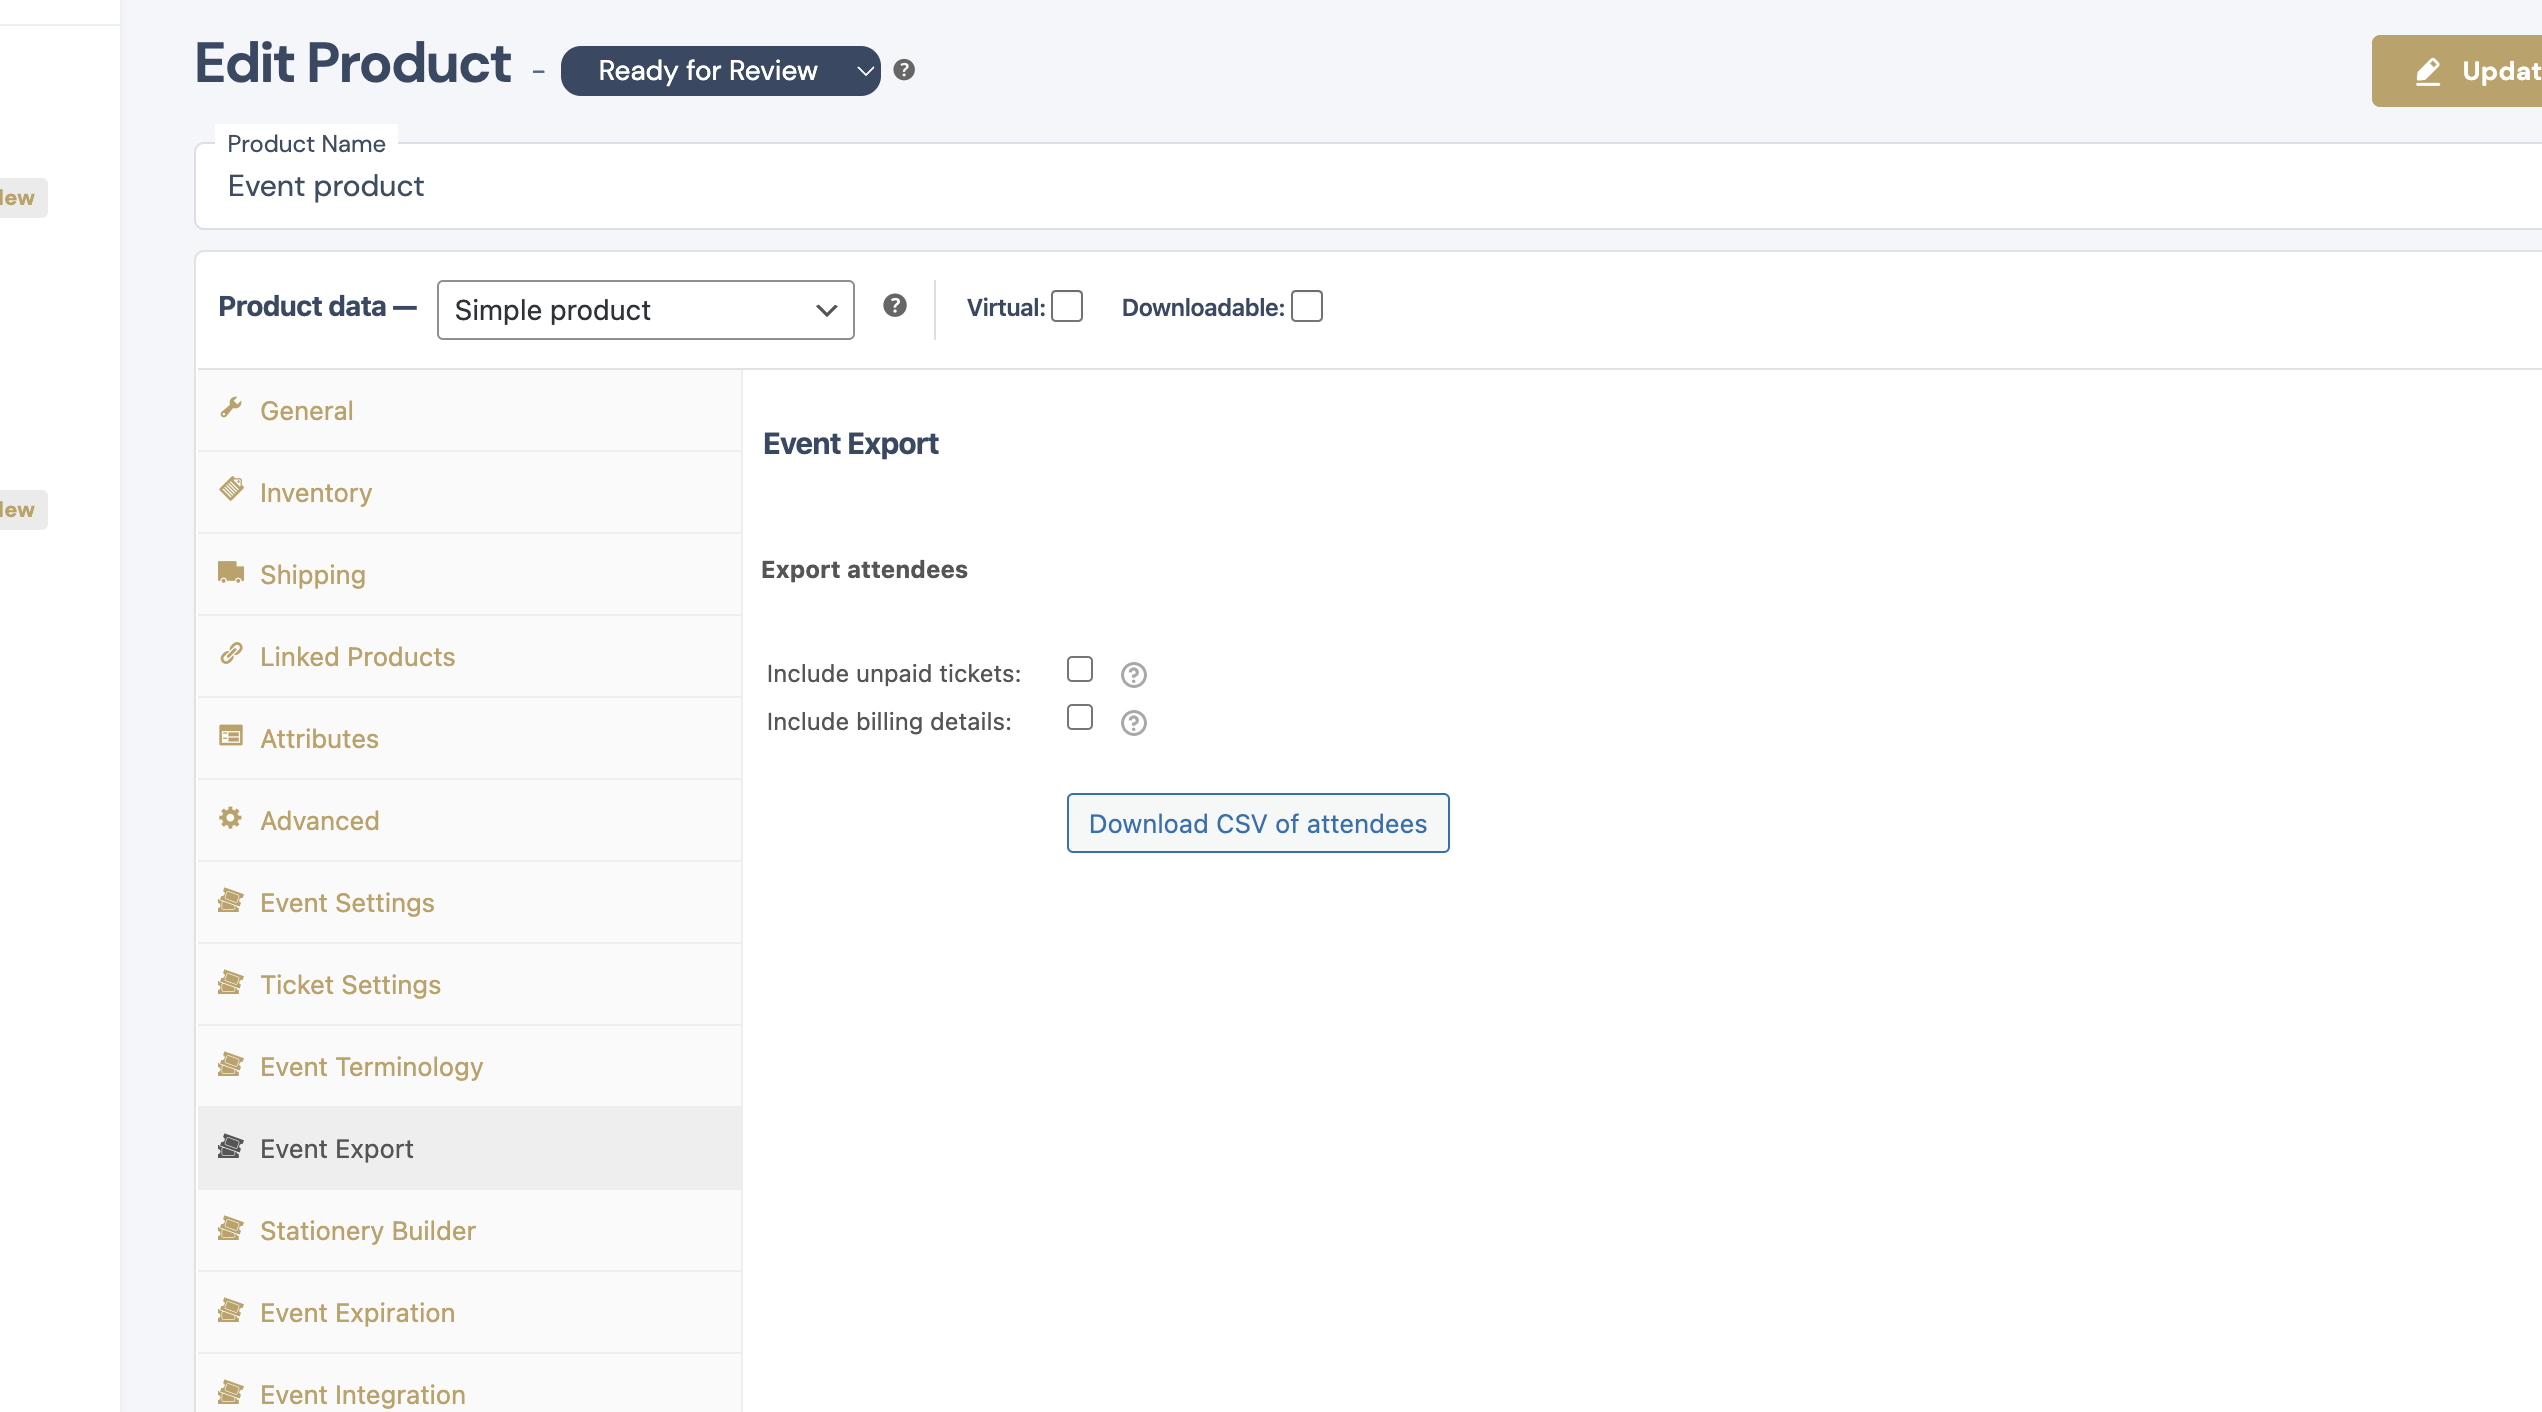Click Download CSV of attendees button

pyautogui.click(x=1258, y=823)
